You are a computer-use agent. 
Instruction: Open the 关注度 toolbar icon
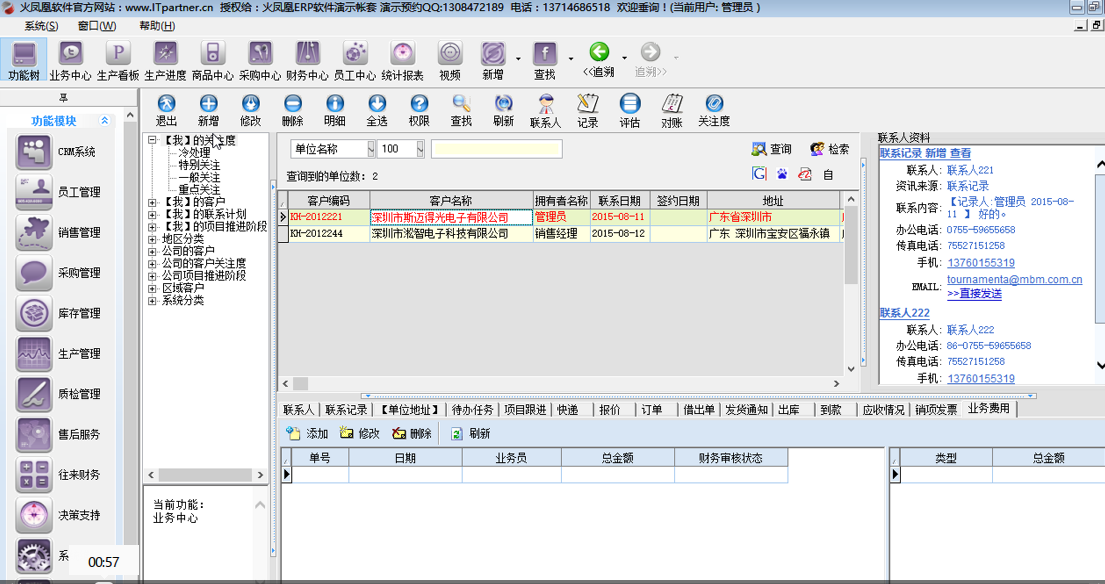[714, 111]
